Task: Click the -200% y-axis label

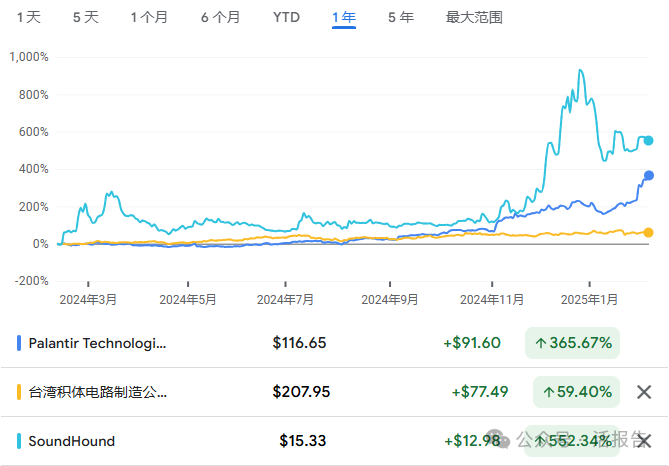Action: (x=32, y=281)
